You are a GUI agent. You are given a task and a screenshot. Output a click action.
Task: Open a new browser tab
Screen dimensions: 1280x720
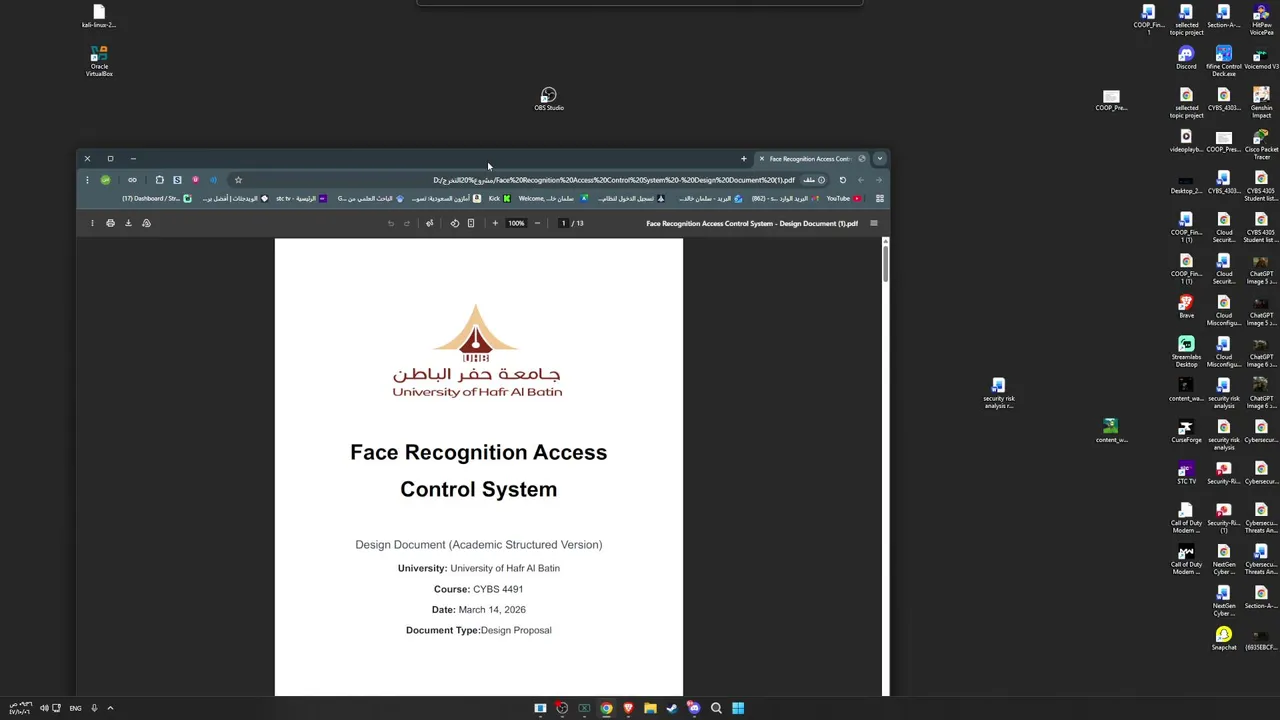(x=743, y=159)
